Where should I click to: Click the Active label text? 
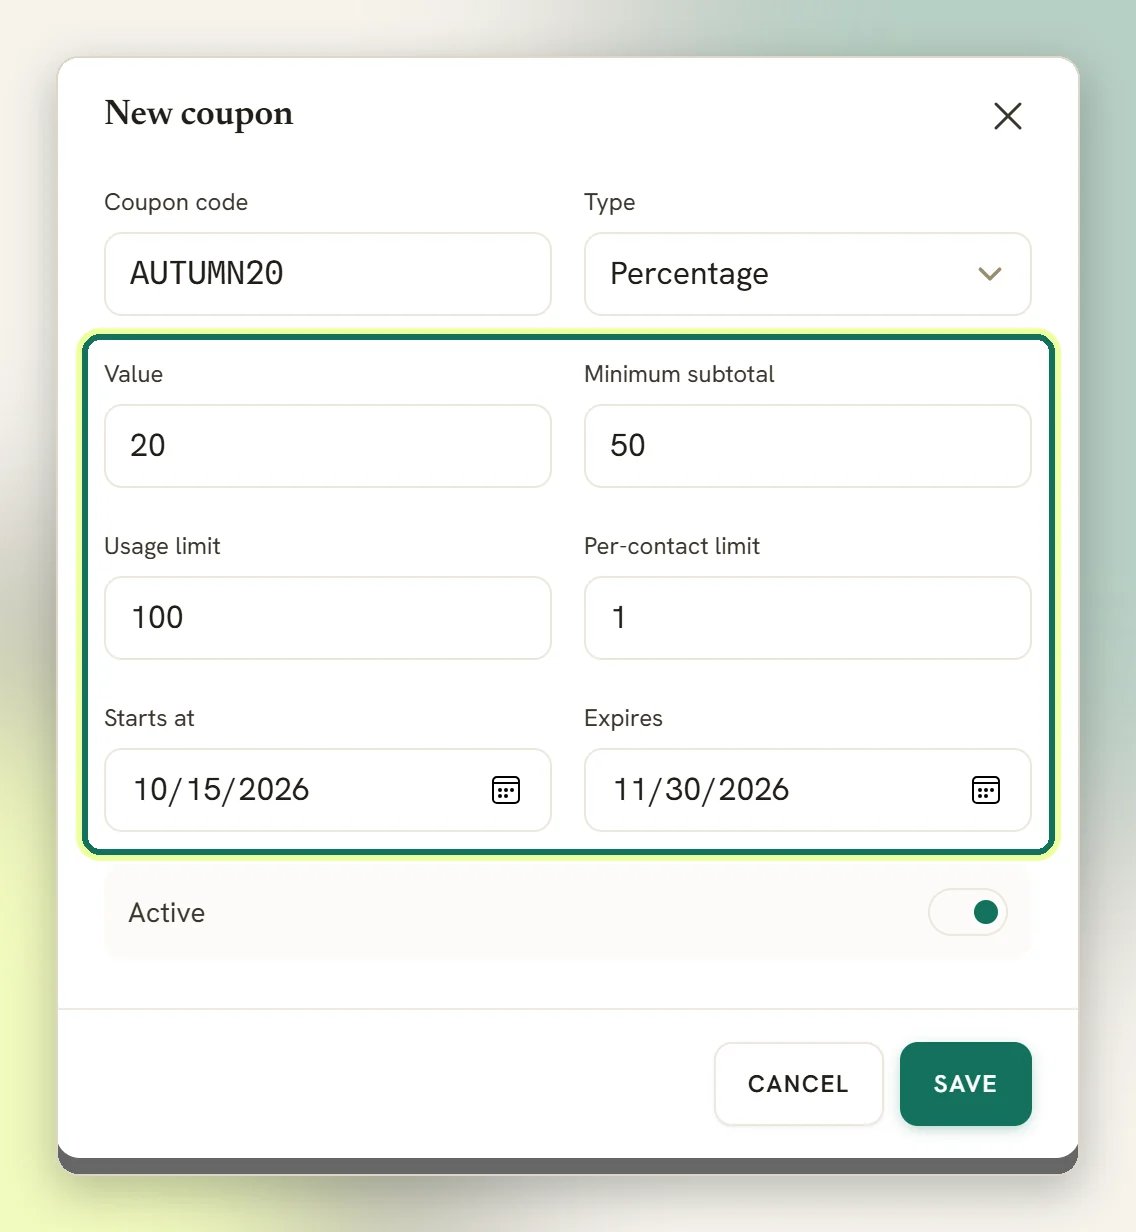pos(167,913)
